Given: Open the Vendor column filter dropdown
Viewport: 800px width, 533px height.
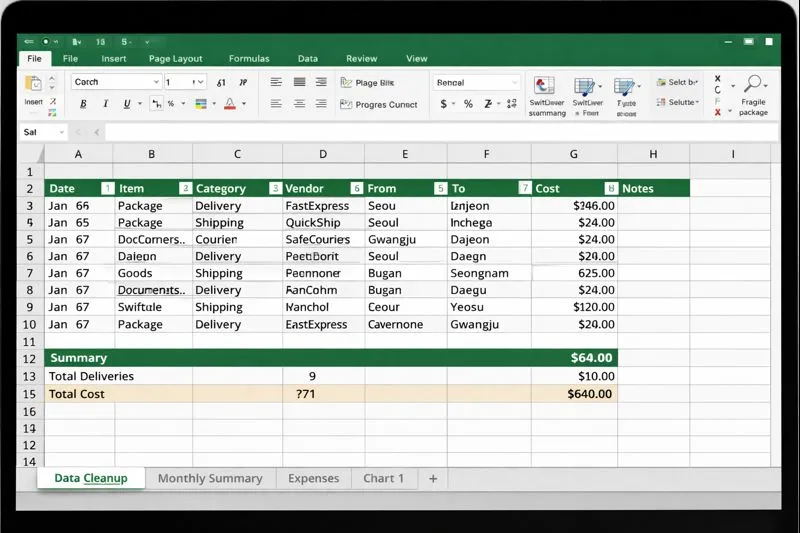Looking at the screenshot, I should coord(356,188).
